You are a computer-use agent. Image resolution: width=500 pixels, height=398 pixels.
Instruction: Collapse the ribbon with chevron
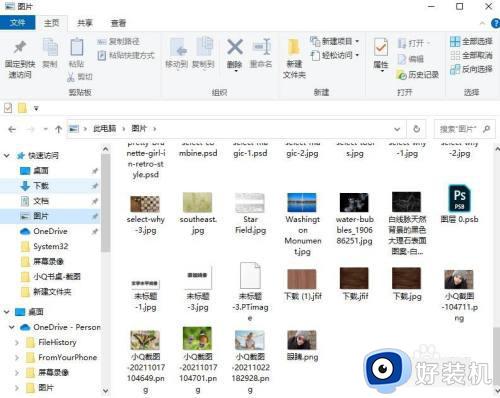pyautogui.click(x=482, y=23)
